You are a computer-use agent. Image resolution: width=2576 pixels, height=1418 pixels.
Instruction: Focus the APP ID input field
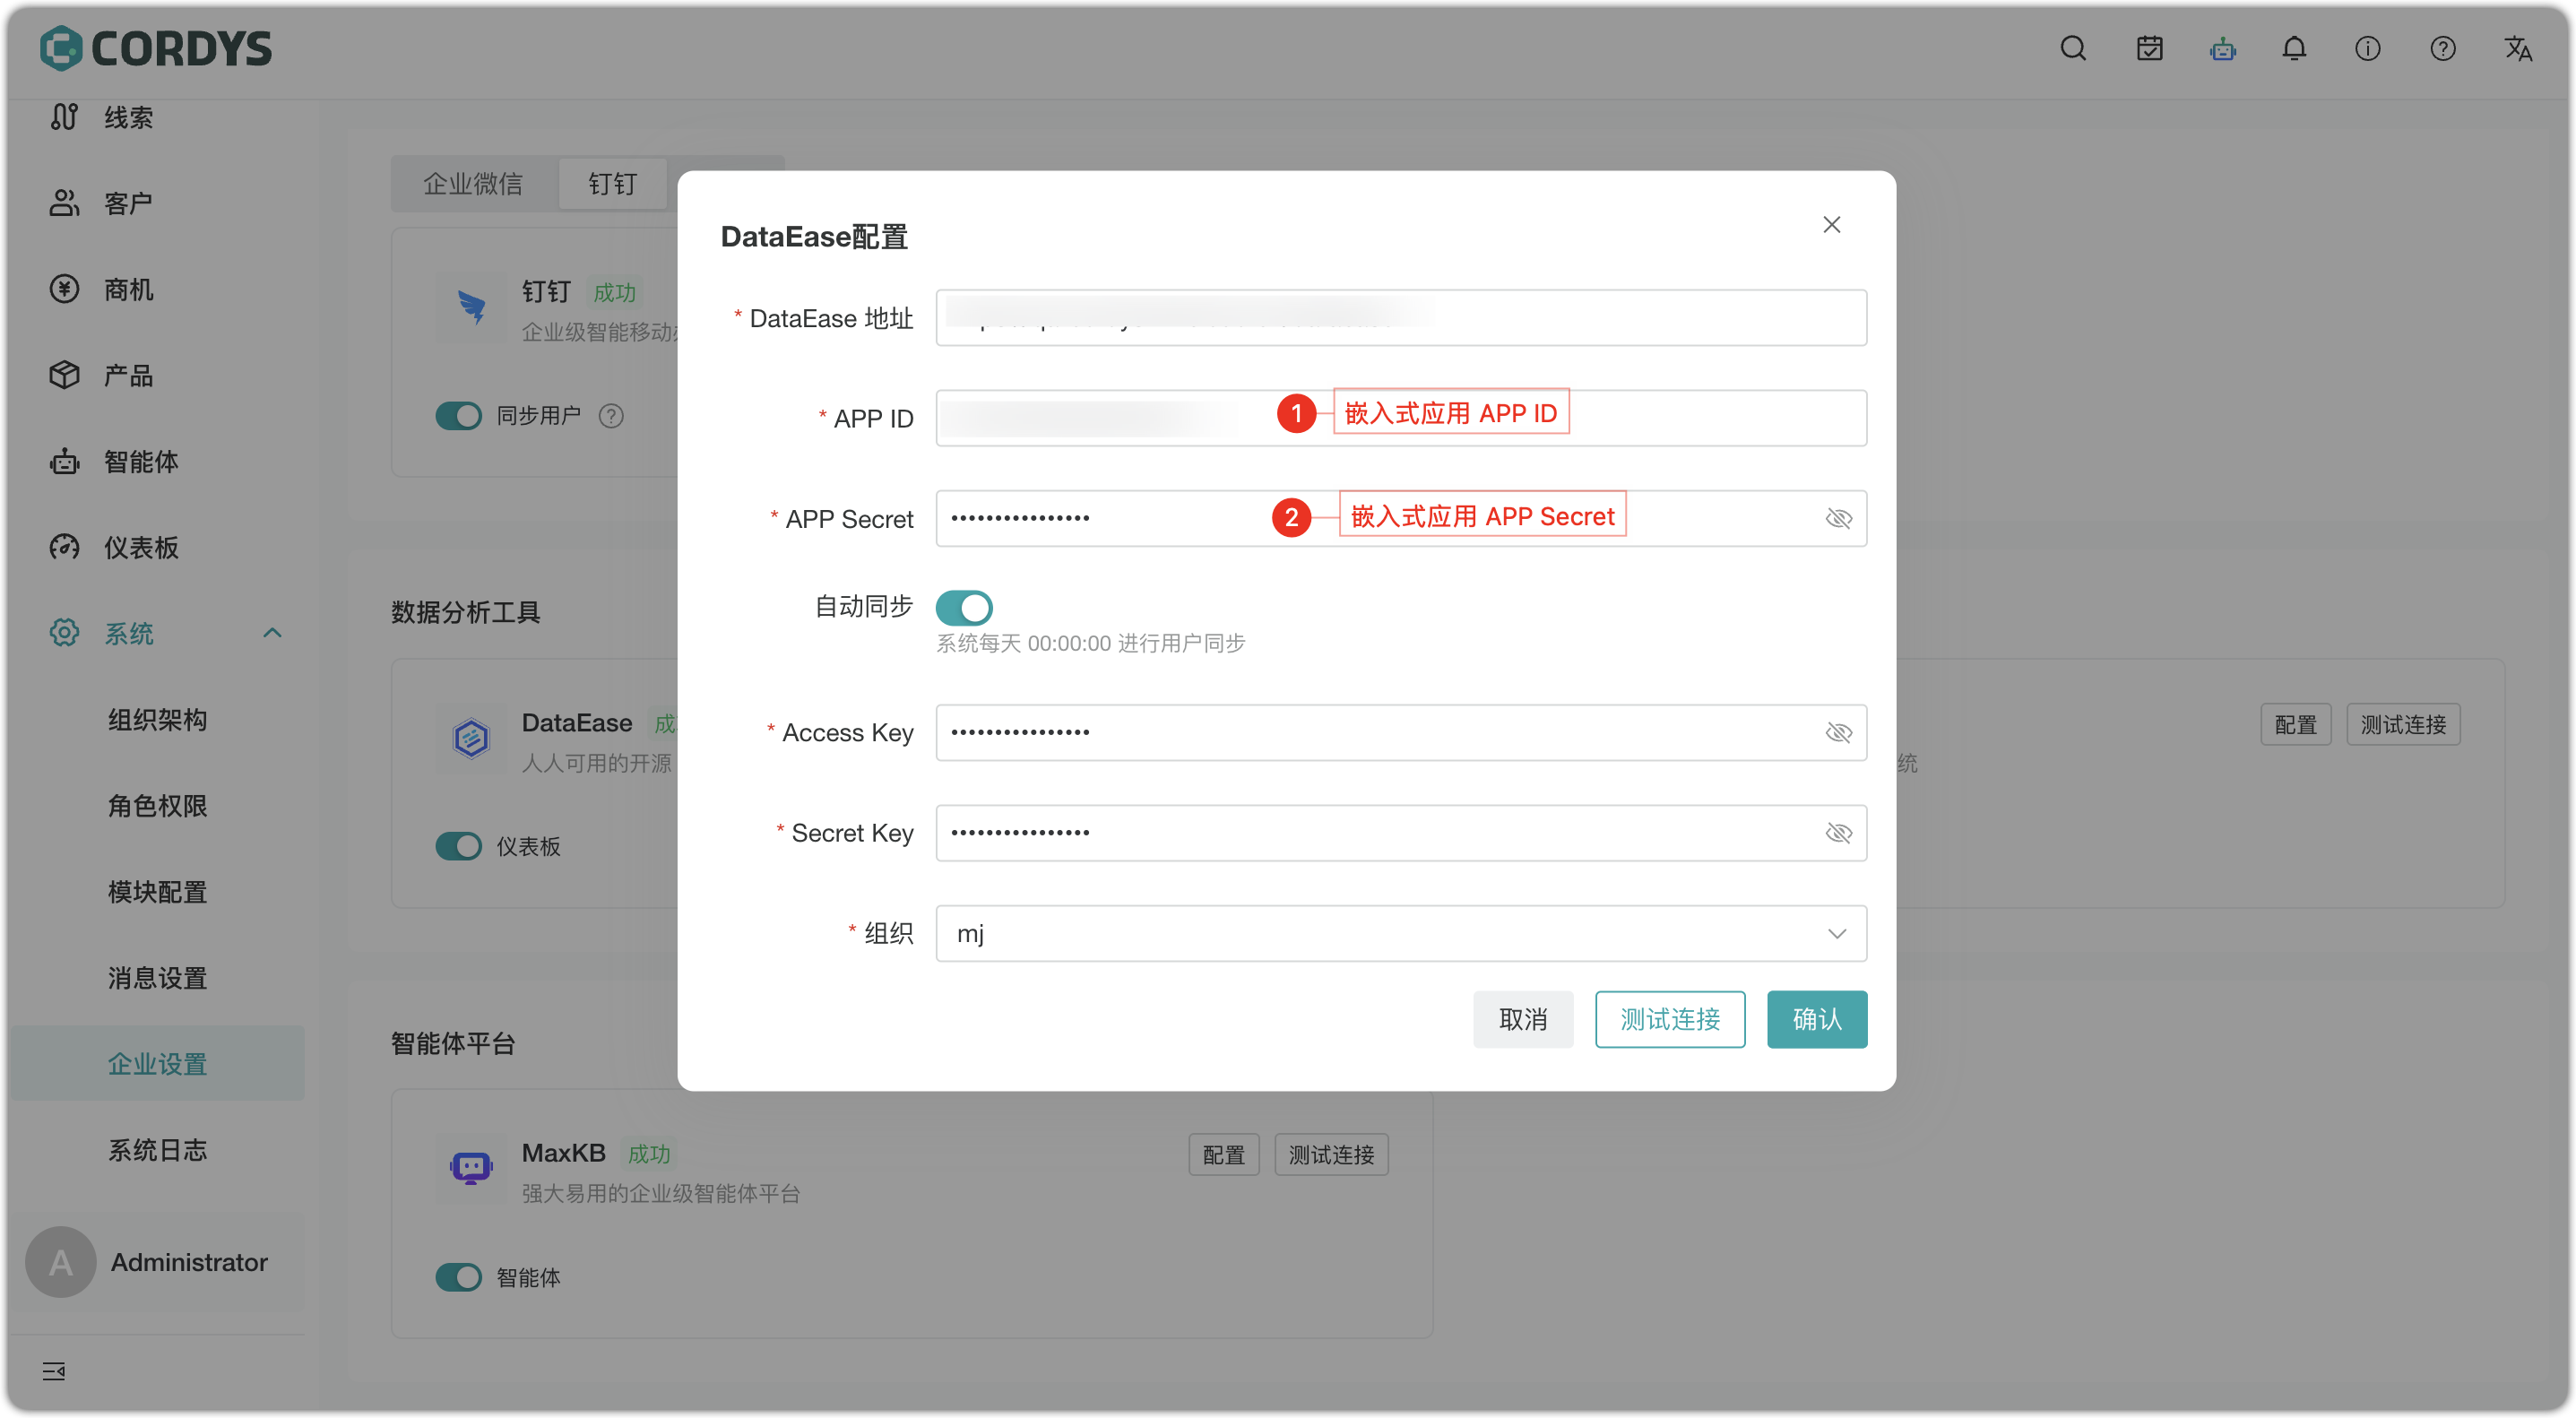pyautogui.click(x=1401, y=418)
